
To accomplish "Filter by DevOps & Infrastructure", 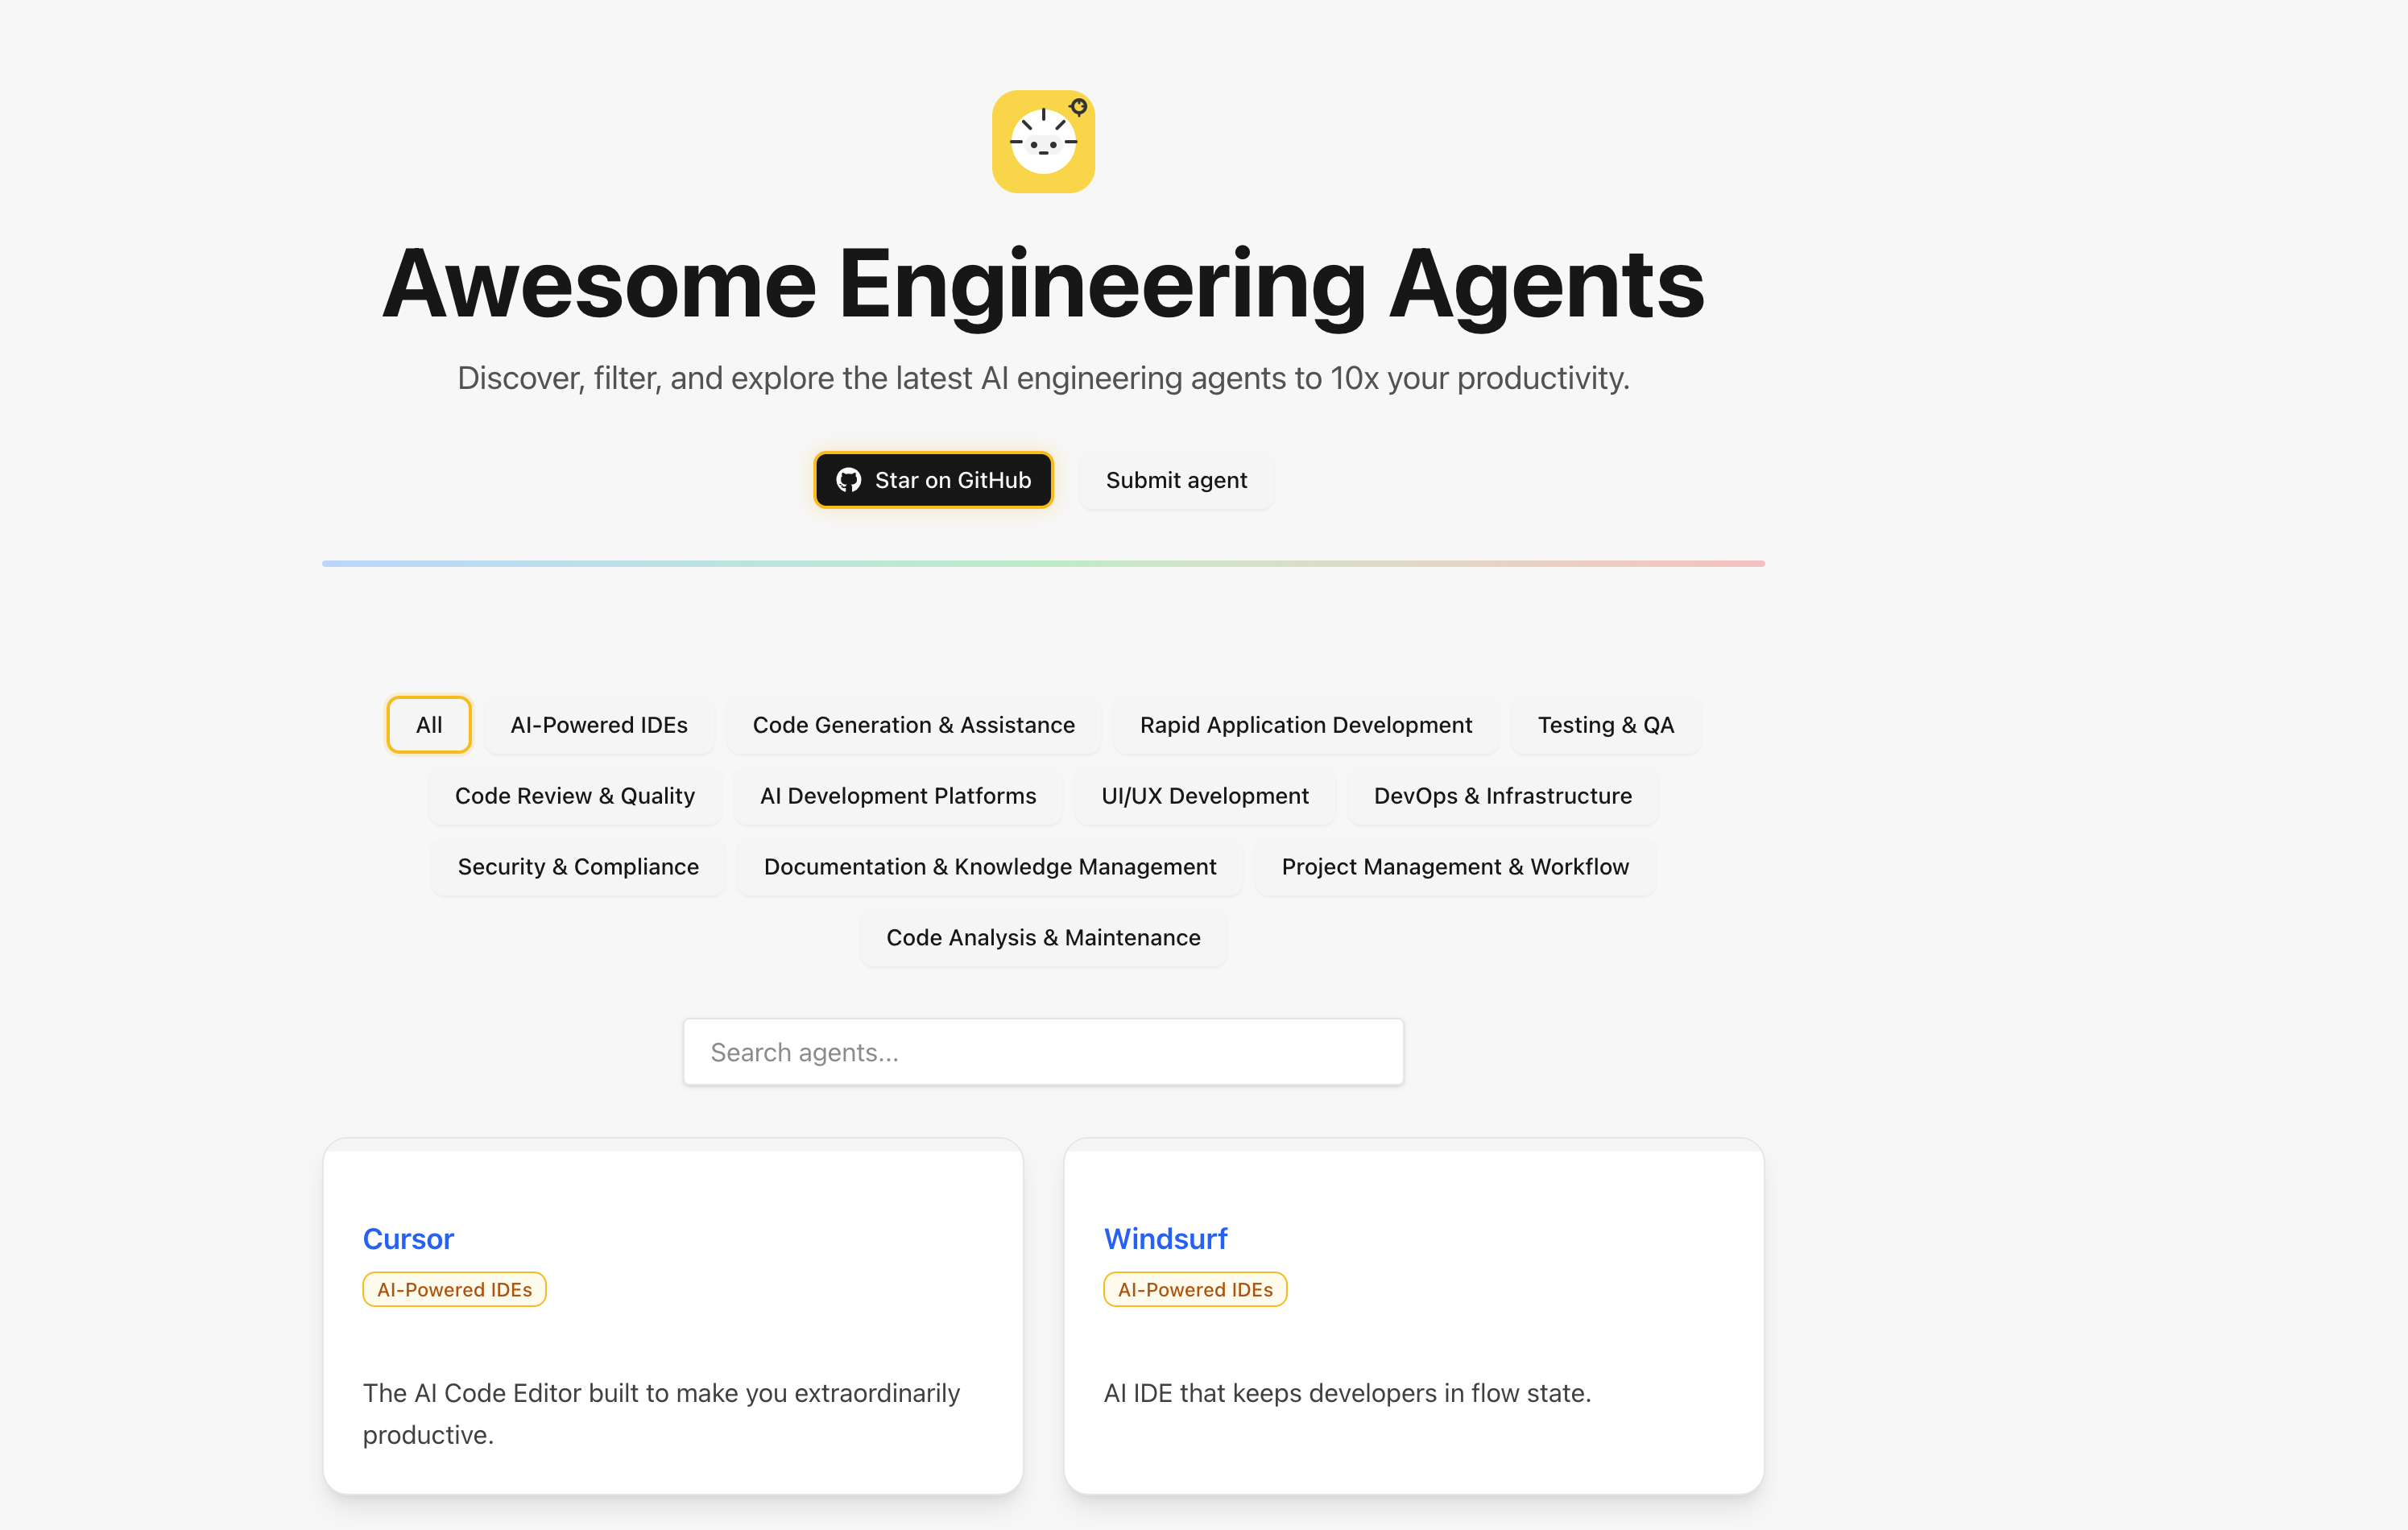I will point(1502,796).
